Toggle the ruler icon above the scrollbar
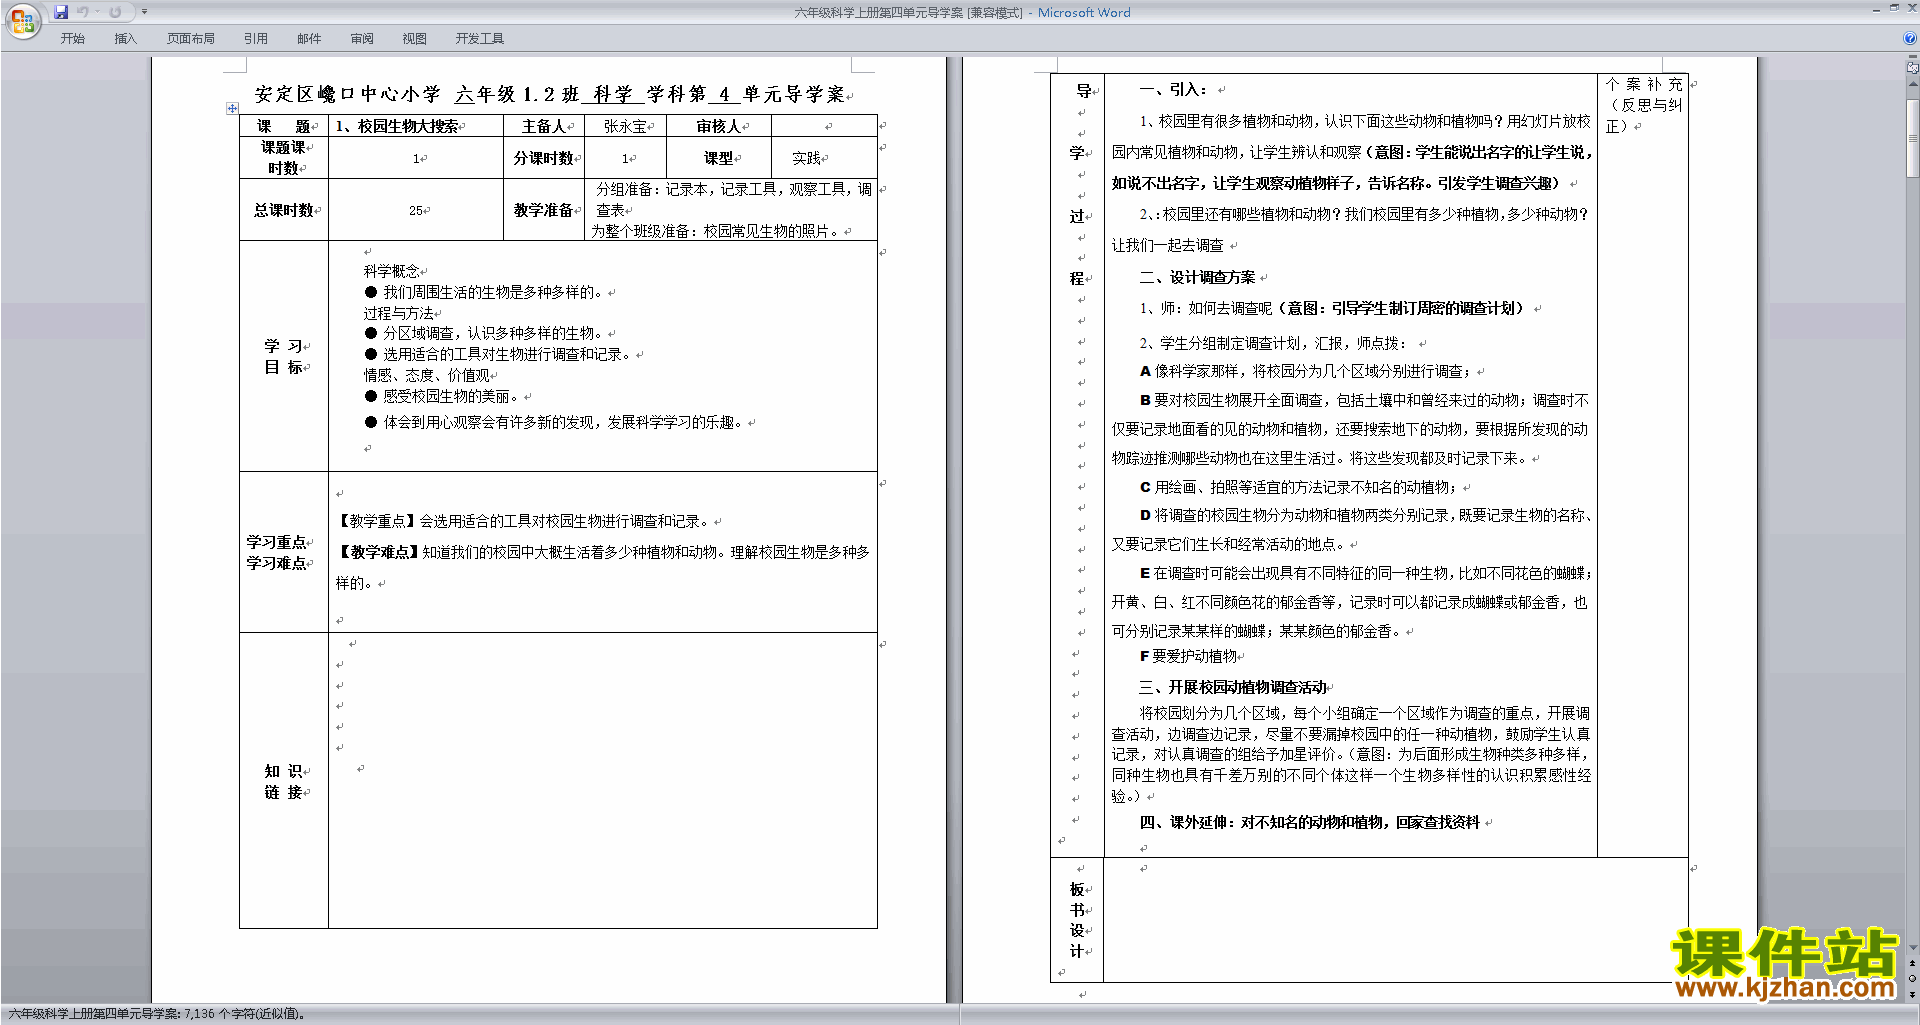This screenshot has height=1025, width=1920. coord(1912,69)
